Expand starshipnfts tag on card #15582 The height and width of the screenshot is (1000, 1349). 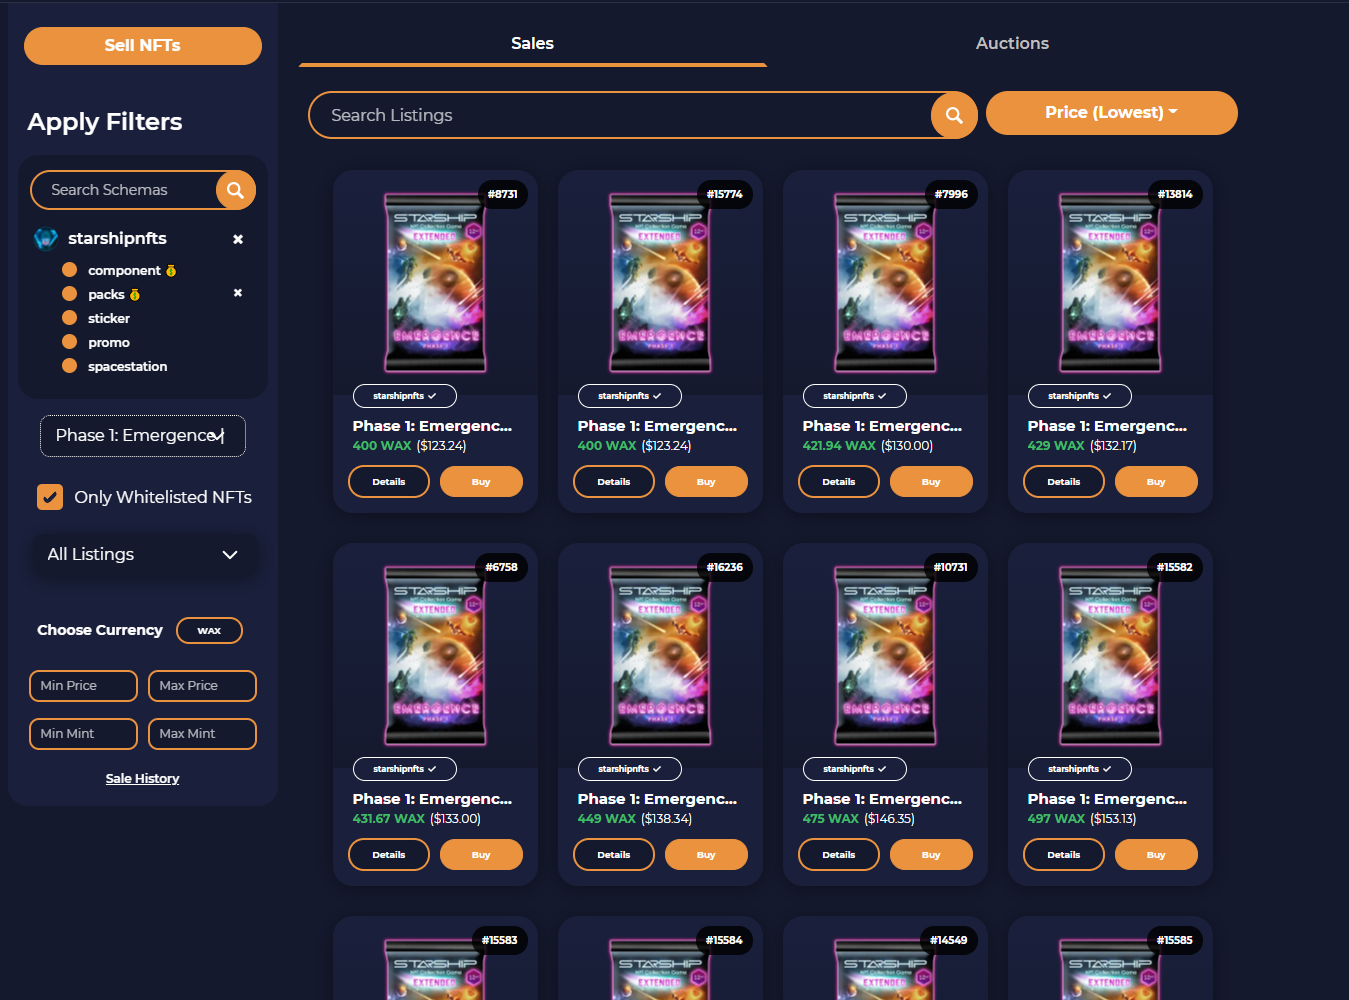(x=1080, y=769)
